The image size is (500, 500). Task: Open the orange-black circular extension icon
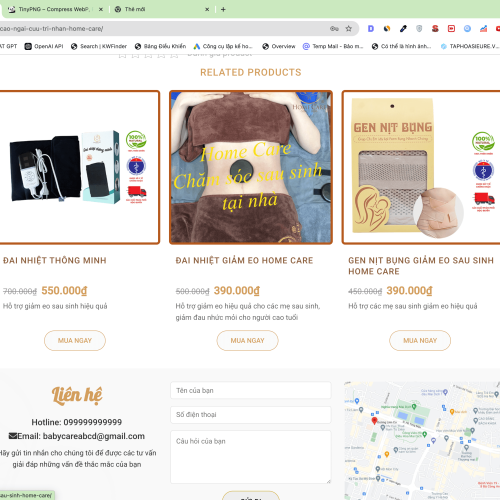tap(387, 29)
